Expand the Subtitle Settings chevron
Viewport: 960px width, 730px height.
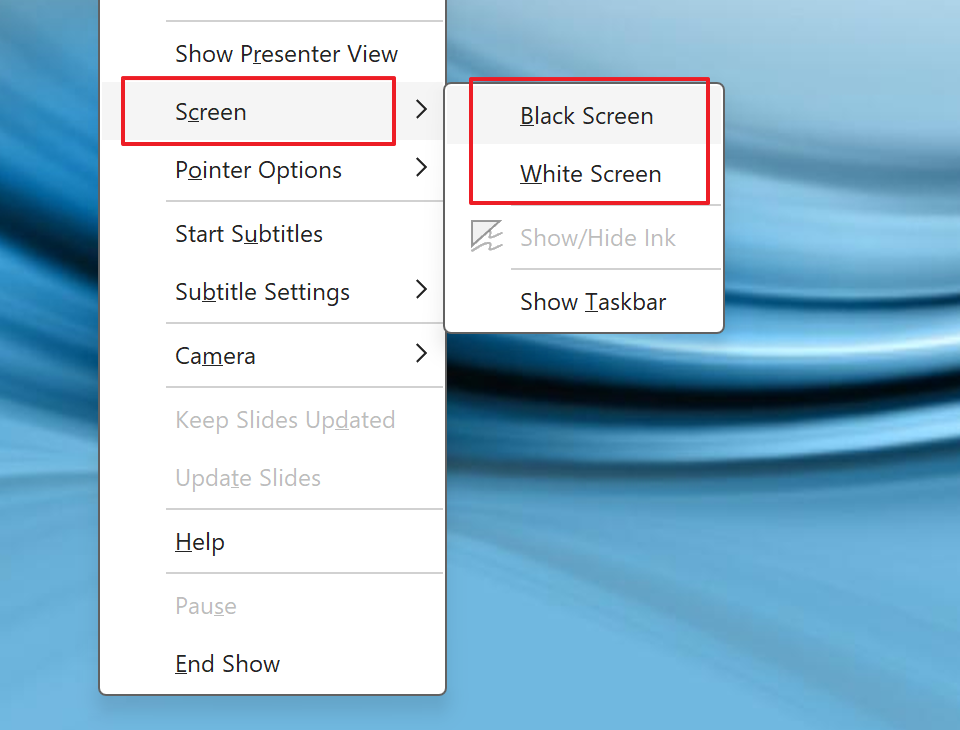[x=422, y=289]
